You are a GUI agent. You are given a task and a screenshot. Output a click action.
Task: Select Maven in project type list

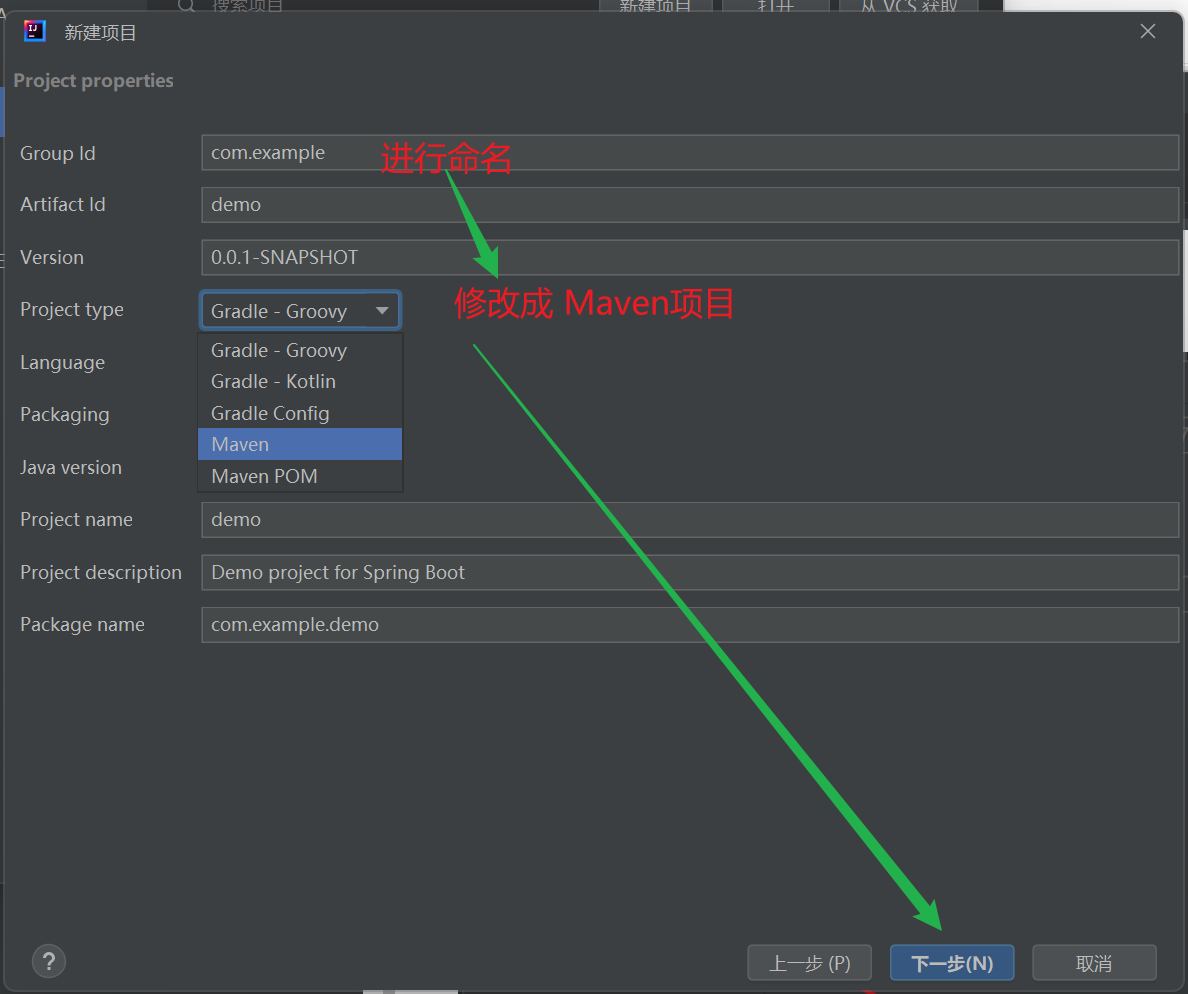[x=300, y=445]
